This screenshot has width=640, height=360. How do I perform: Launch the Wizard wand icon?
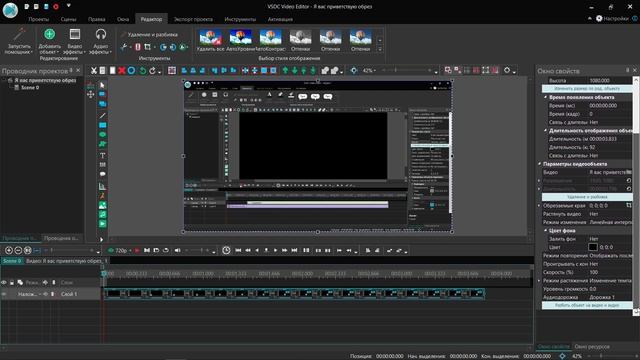19,34
